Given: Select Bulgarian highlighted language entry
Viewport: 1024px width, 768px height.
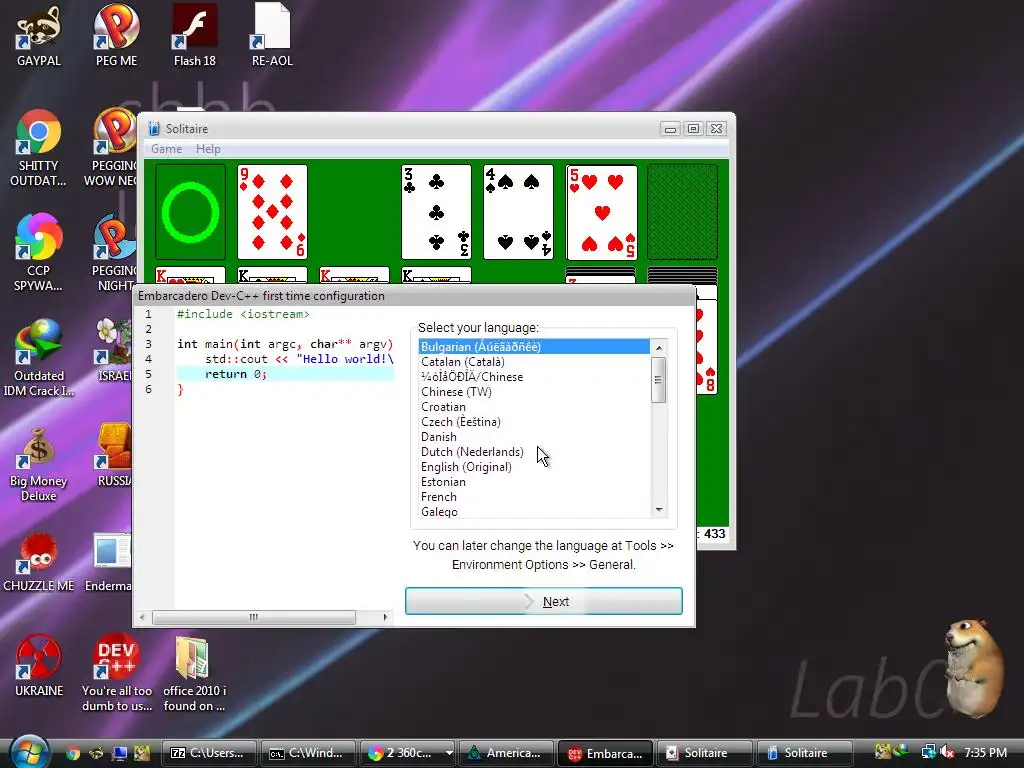Looking at the screenshot, I should click(x=534, y=347).
